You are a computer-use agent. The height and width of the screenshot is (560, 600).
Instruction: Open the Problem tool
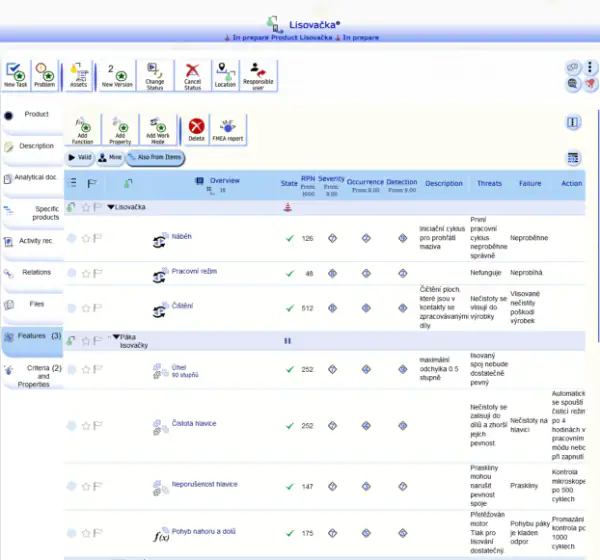(x=44, y=73)
